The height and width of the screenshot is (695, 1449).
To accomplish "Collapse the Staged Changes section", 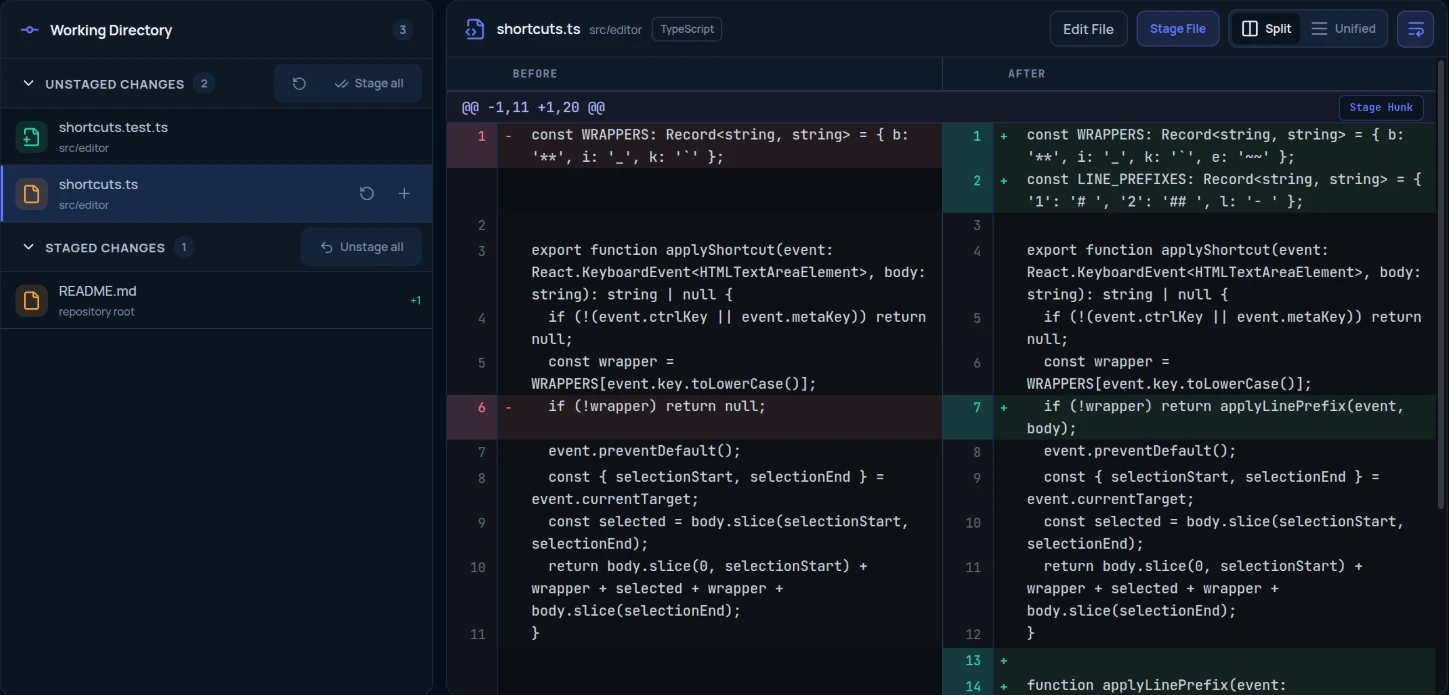I will (x=28, y=247).
